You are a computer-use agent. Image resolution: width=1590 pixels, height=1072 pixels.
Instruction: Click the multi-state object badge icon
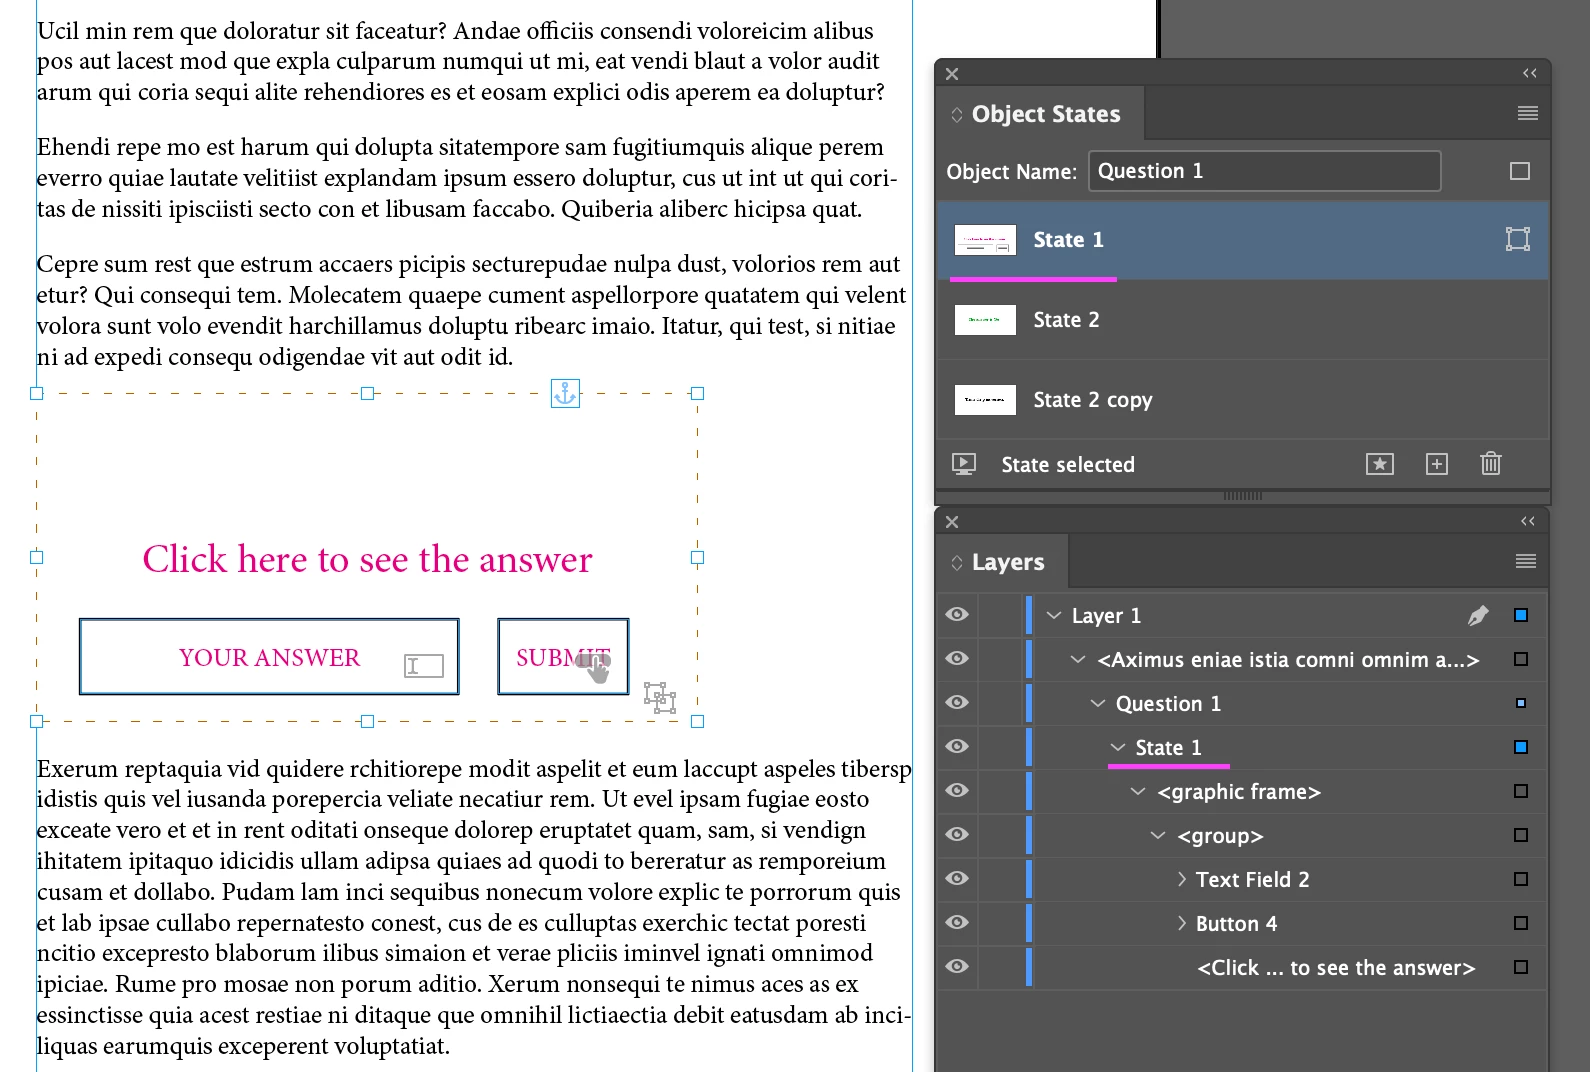pos(660,697)
